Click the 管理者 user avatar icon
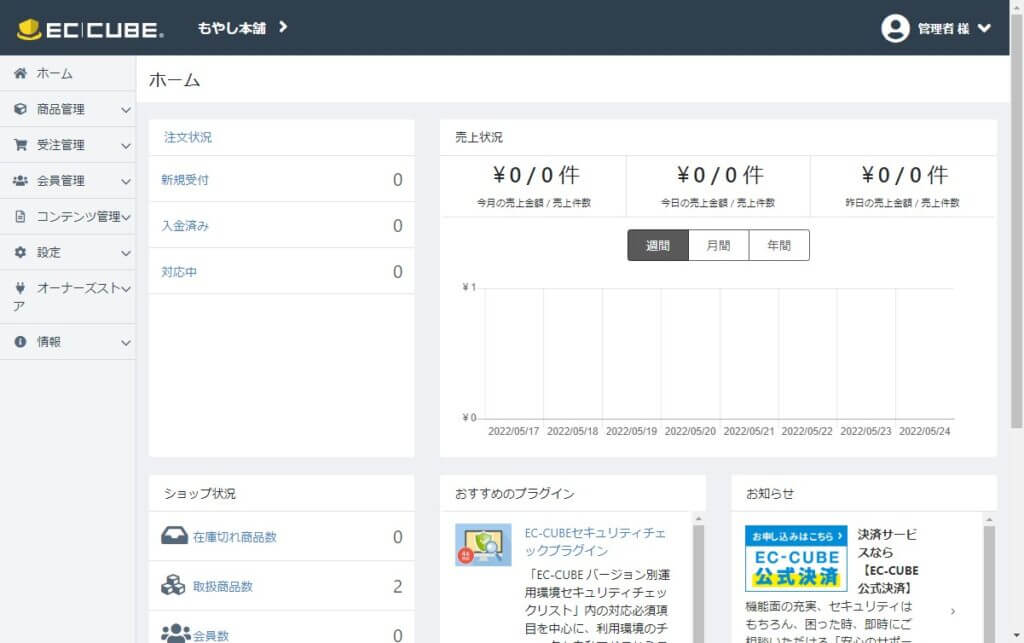The image size is (1024, 643). click(x=895, y=28)
